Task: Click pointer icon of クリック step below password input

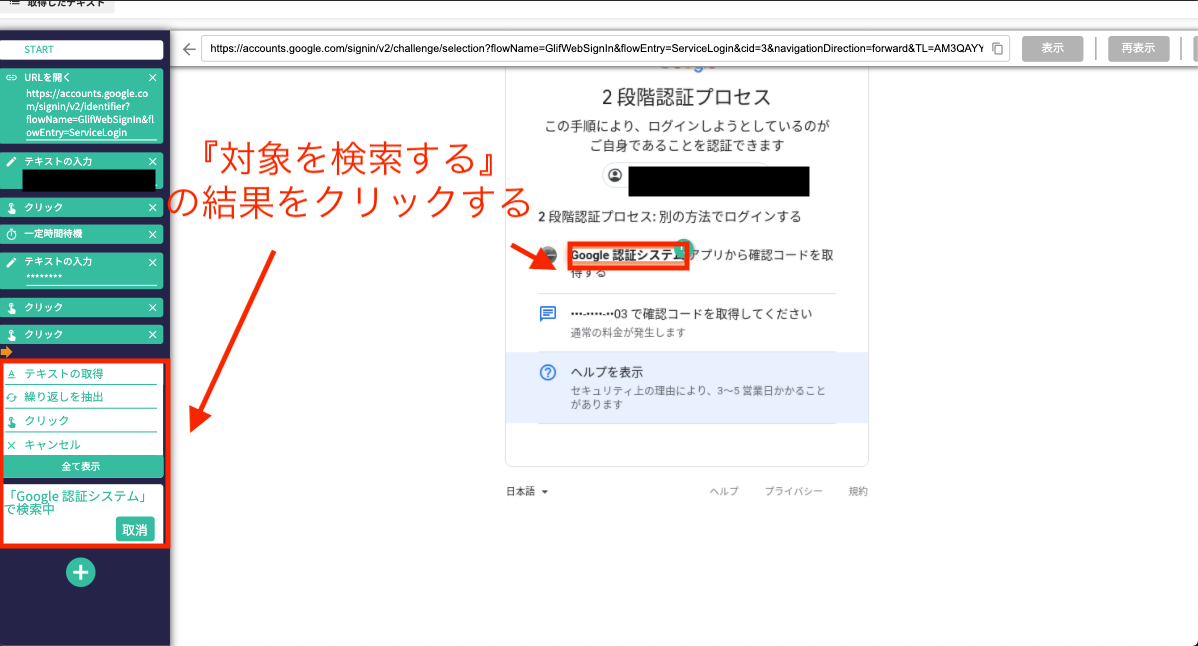Action: click(11, 308)
